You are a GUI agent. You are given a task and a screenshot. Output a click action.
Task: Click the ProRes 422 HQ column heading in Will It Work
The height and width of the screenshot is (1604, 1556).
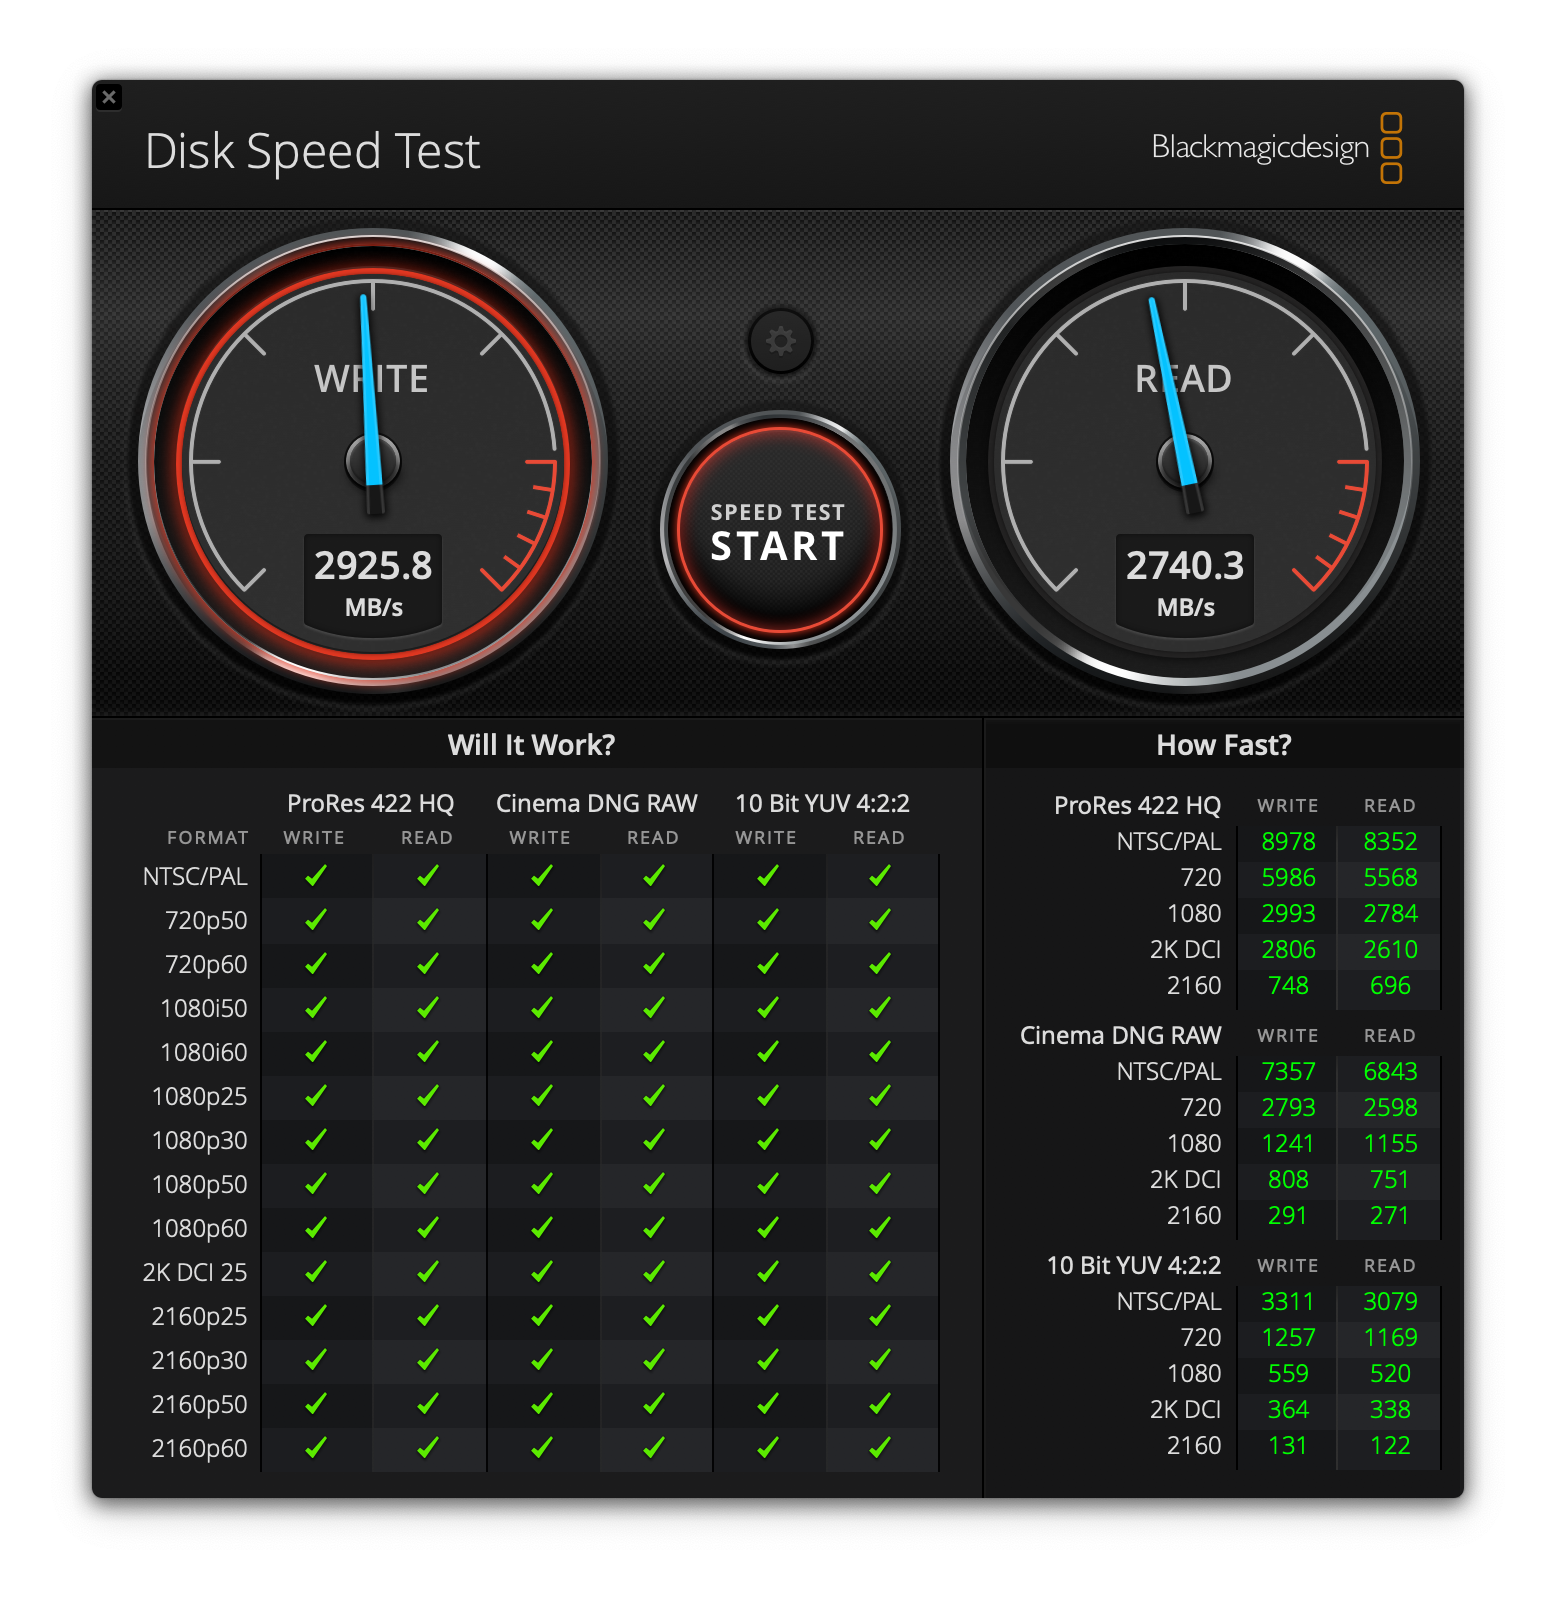pyautogui.click(x=371, y=803)
